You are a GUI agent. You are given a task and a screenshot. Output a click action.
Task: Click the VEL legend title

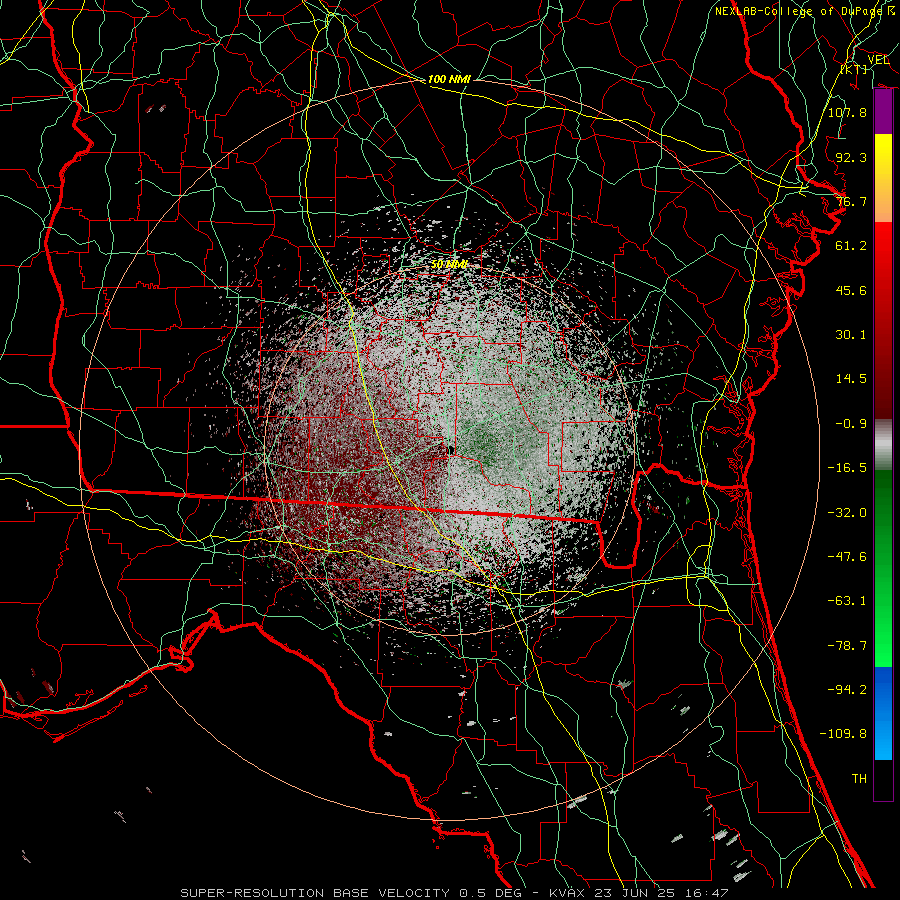(x=878, y=60)
